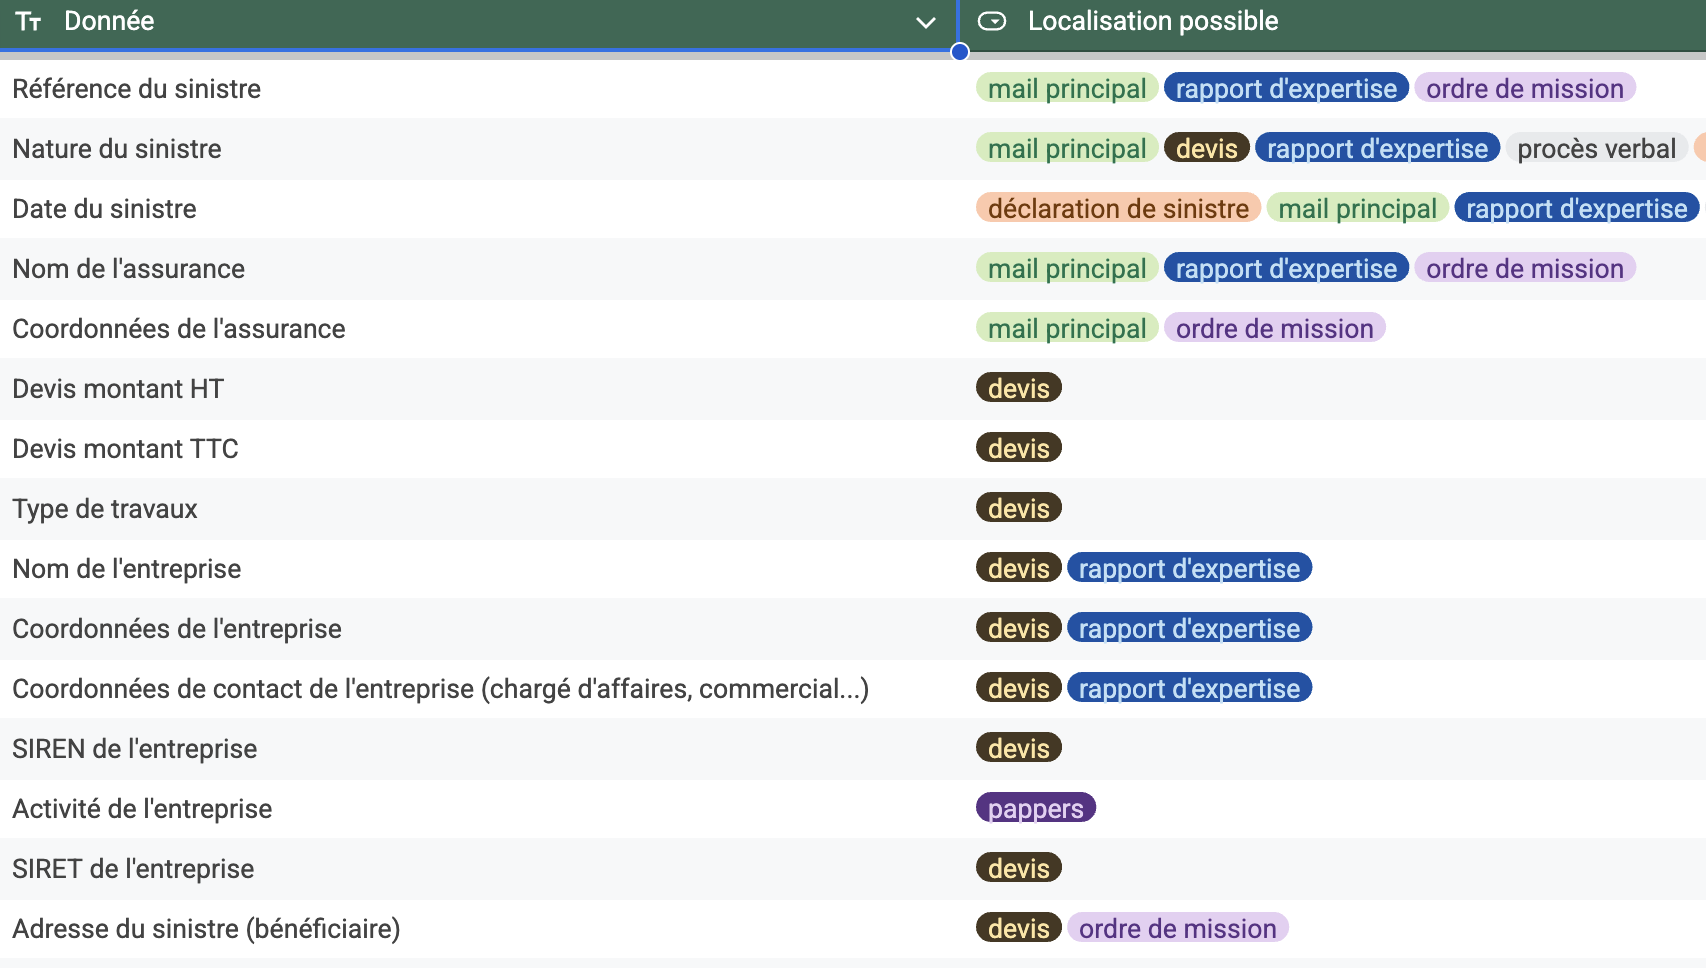Select the Type de travaux cell
The image size is (1706, 968).
[105, 509]
